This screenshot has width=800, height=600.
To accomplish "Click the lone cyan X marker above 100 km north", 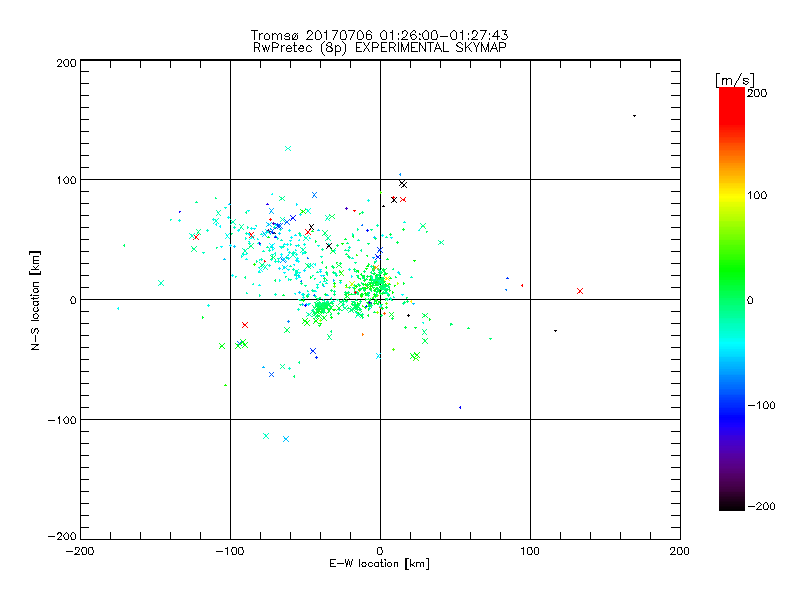I will (288, 148).
